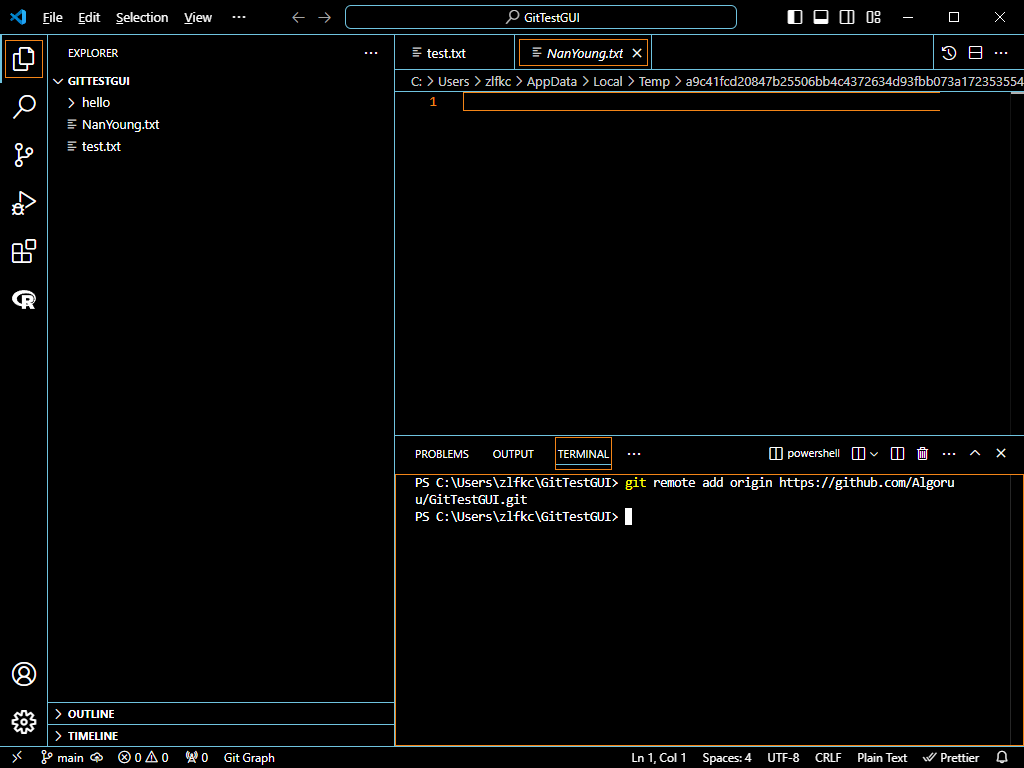Select the TERMINAL panel tab
1024x768 pixels.
tap(583, 454)
